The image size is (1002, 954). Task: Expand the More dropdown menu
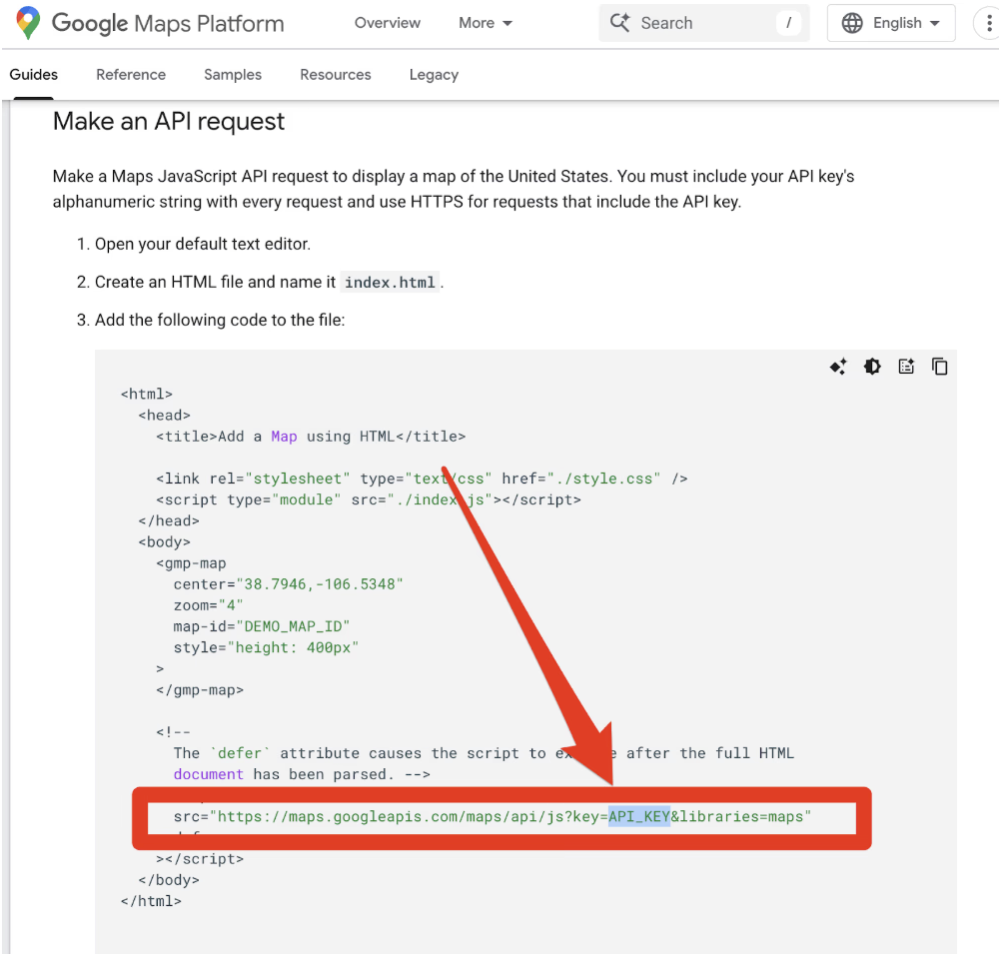click(x=485, y=23)
